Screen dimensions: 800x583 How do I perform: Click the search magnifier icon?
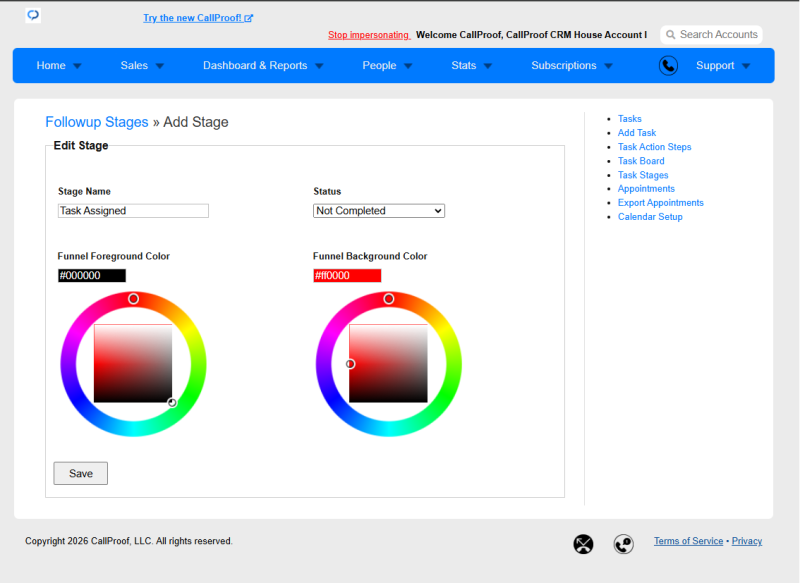click(x=670, y=35)
